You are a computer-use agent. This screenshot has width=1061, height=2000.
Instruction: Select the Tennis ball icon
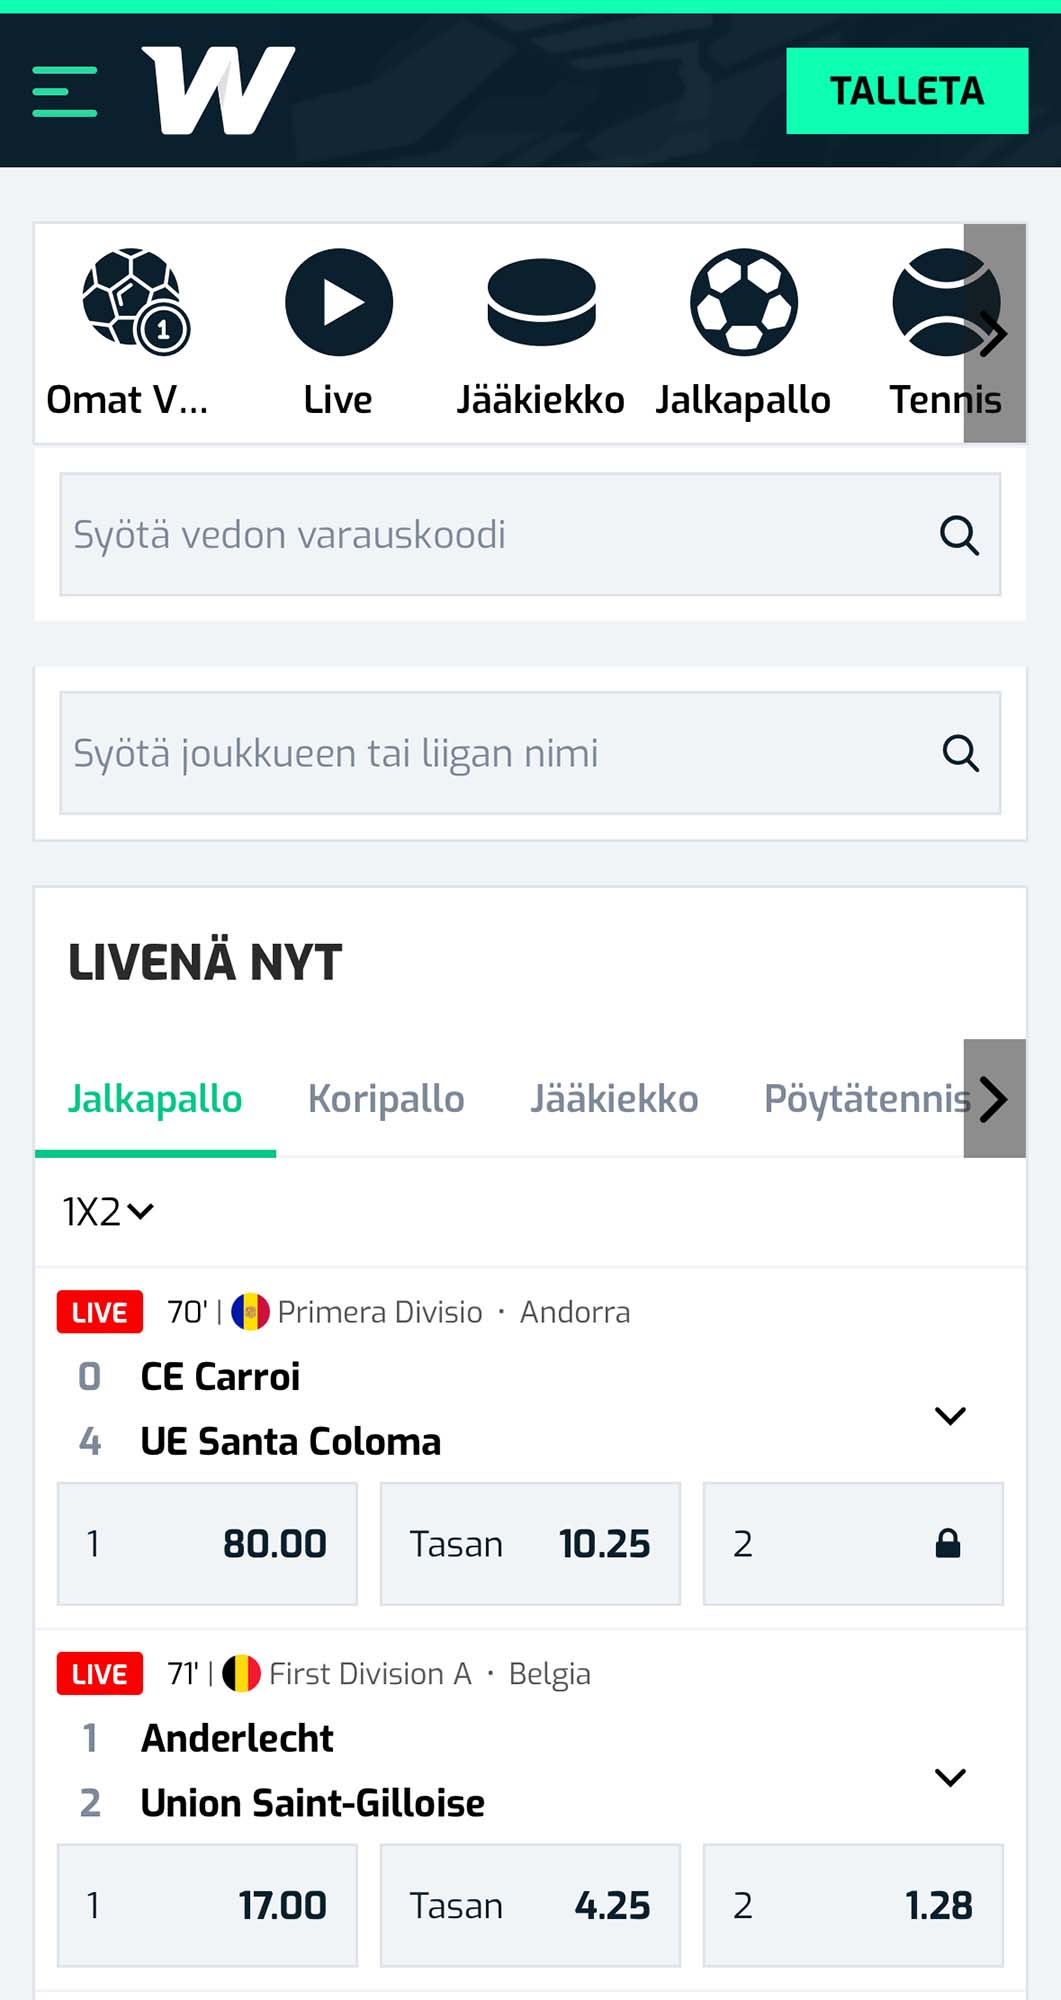point(946,302)
